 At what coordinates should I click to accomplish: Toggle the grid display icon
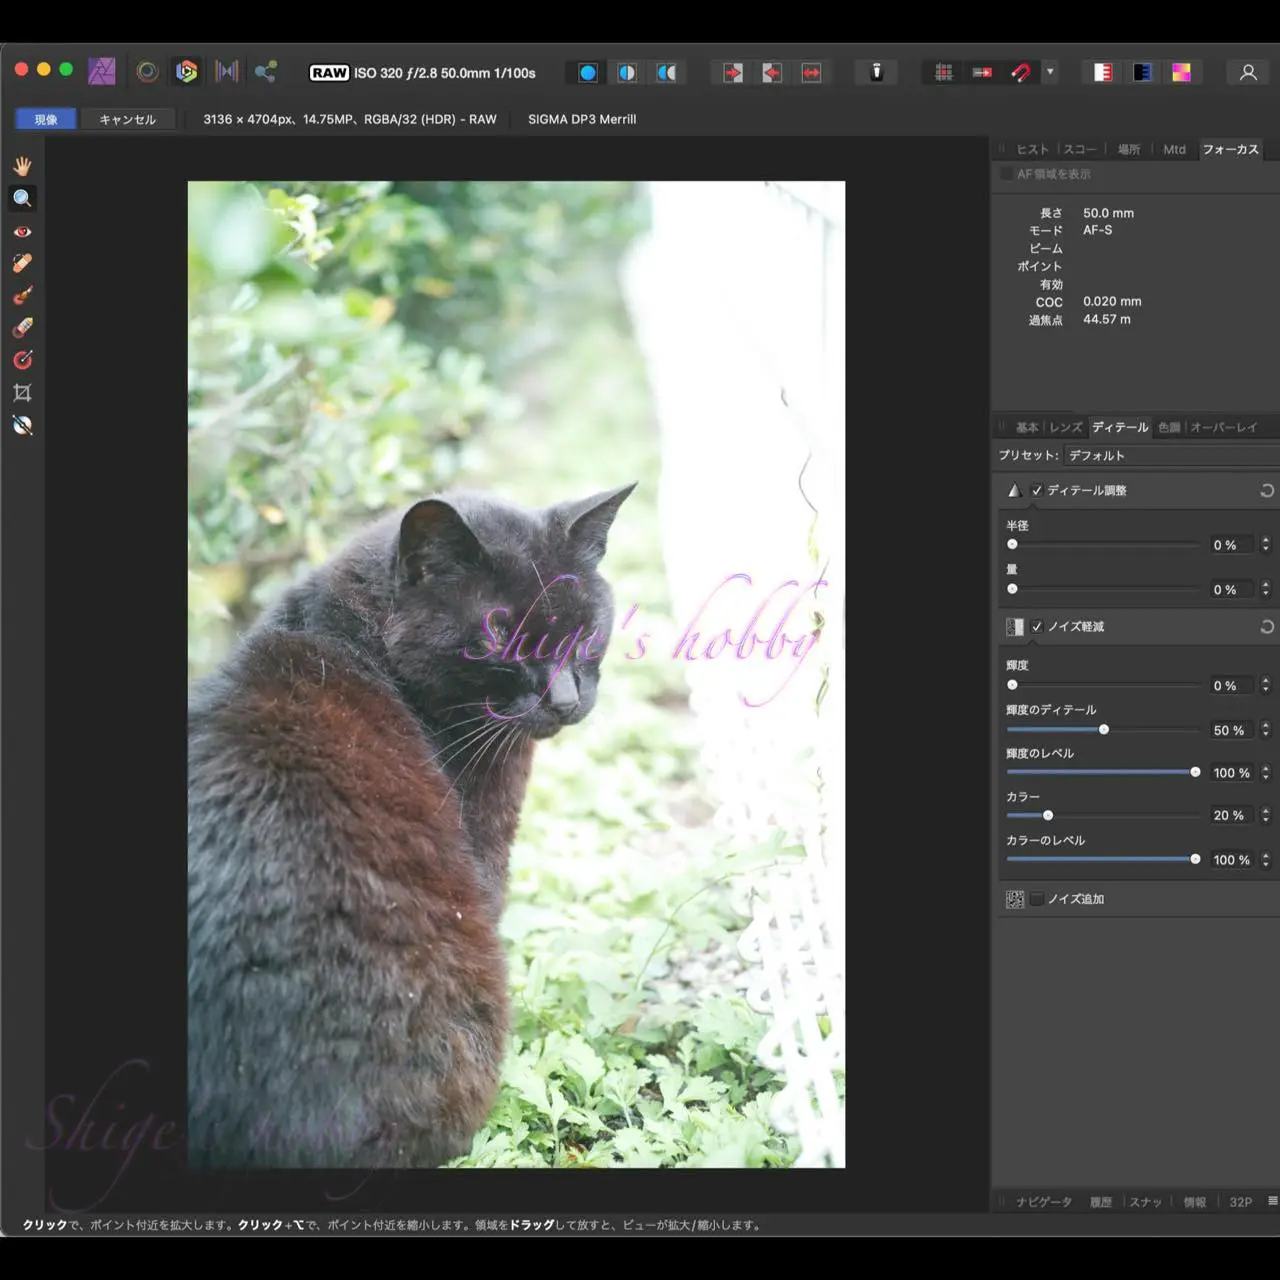[x=943, y=72]
